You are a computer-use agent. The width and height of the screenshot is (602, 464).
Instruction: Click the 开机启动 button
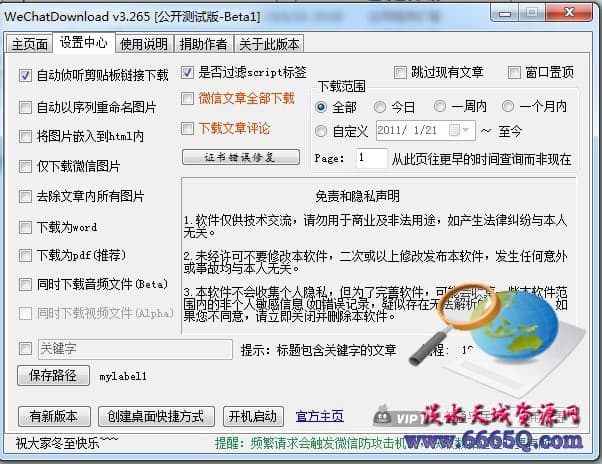click(x=253, y=416)
